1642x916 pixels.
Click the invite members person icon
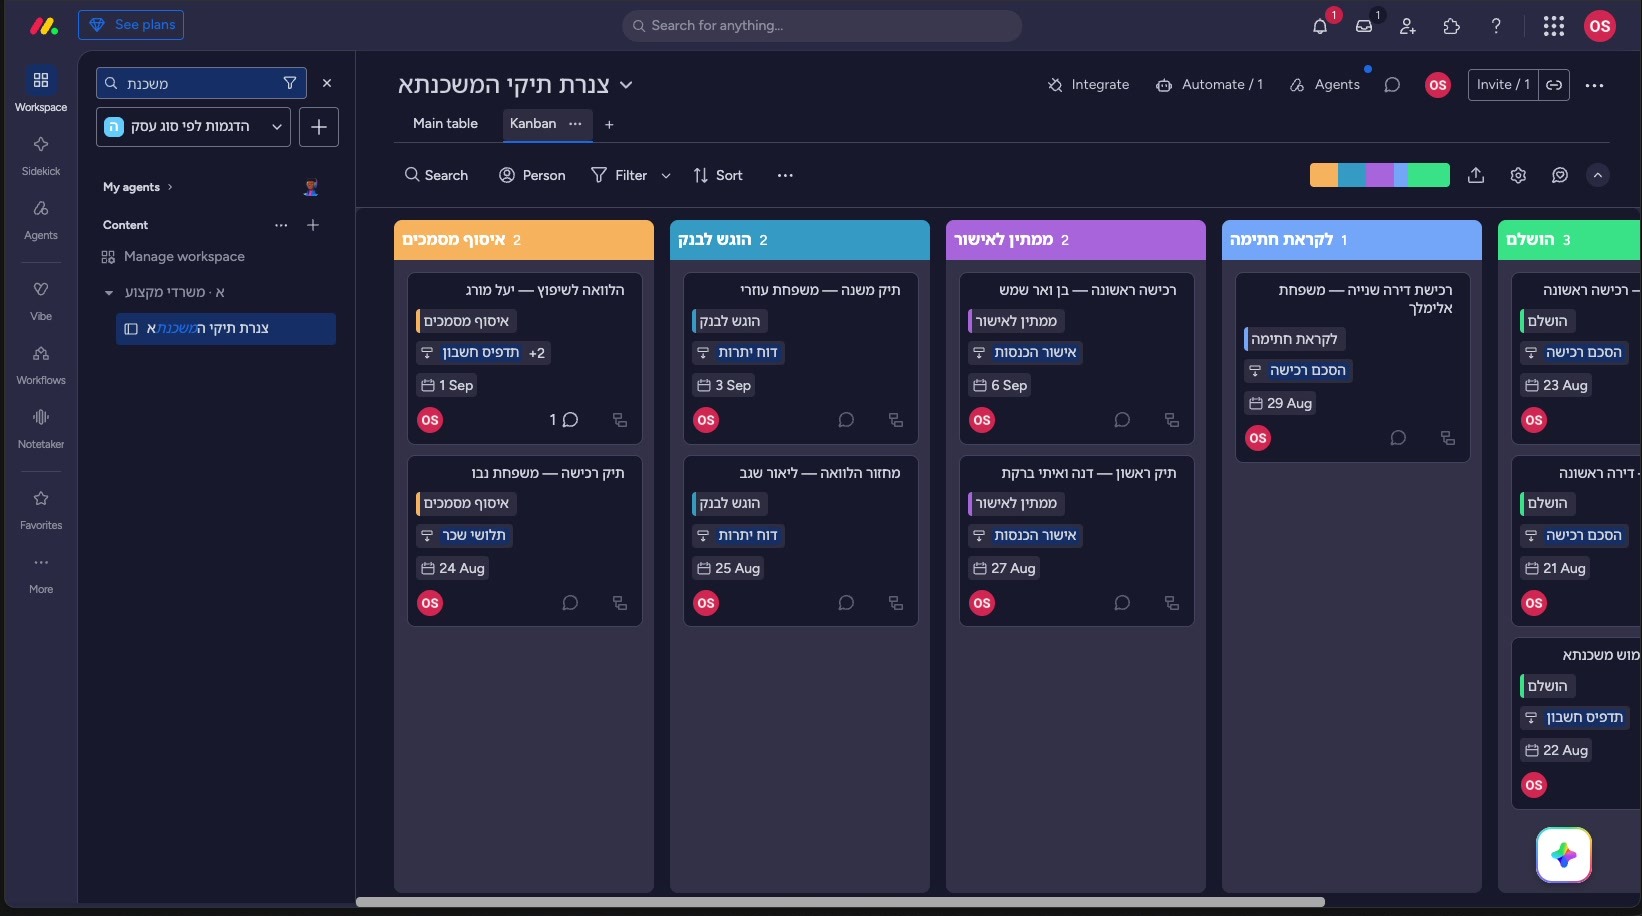[1408, 27]
